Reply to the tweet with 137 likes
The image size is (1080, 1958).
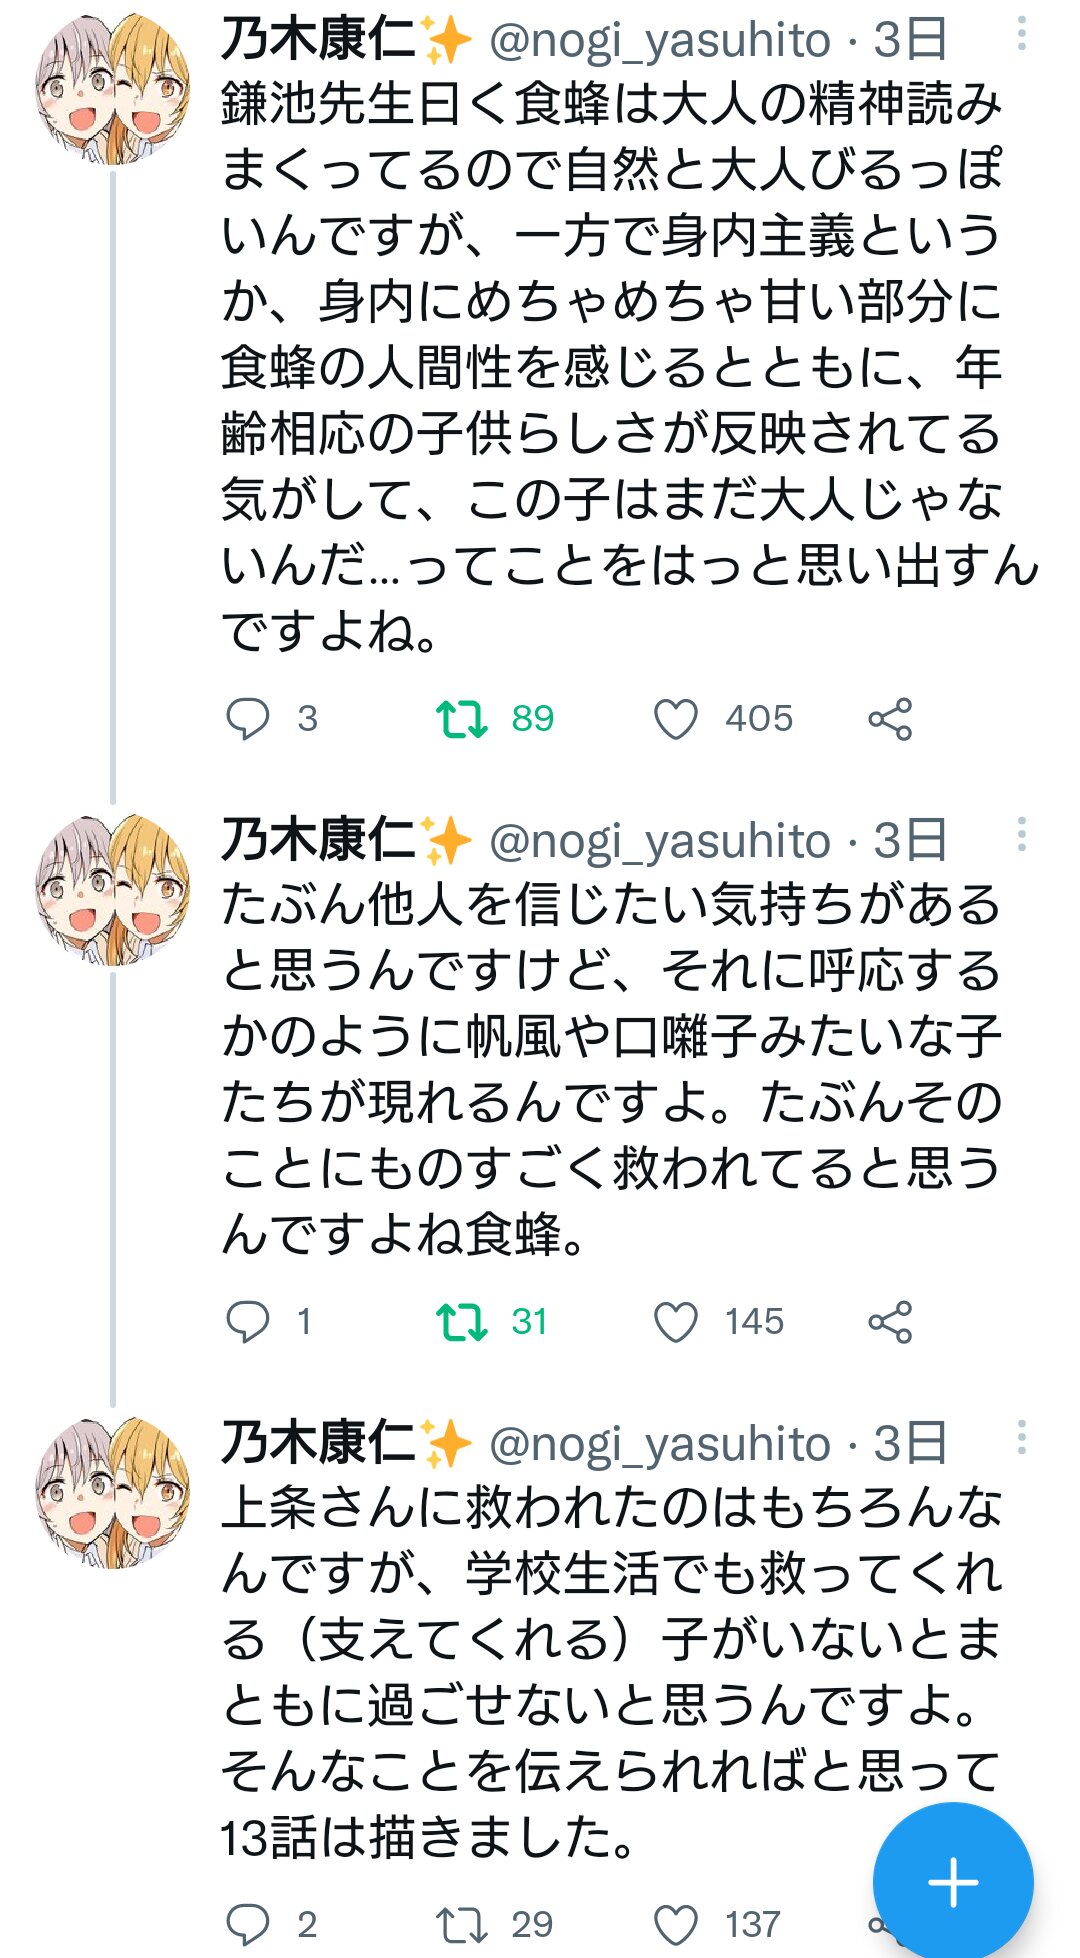click(248, 1924)
